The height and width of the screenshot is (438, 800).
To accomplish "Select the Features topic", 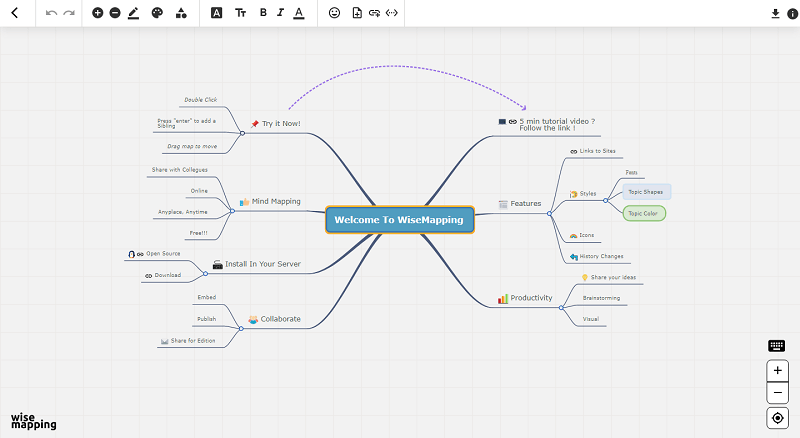I will 526,203.
